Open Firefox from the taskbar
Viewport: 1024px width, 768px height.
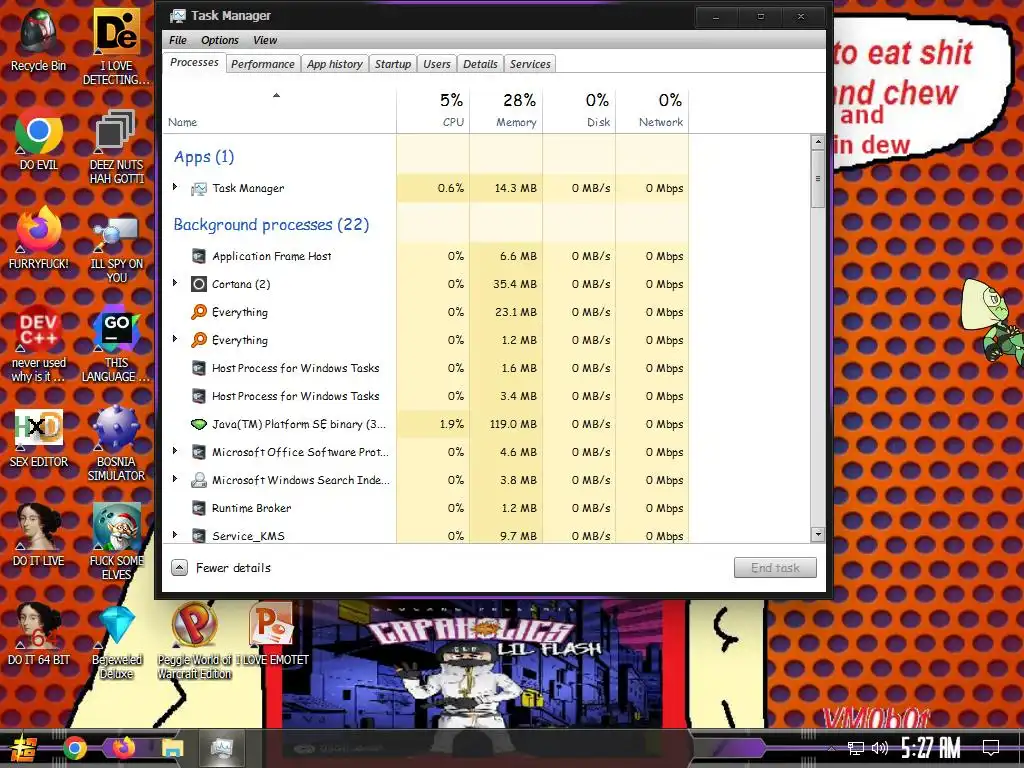pyautogui.click(x=123, y=747)
